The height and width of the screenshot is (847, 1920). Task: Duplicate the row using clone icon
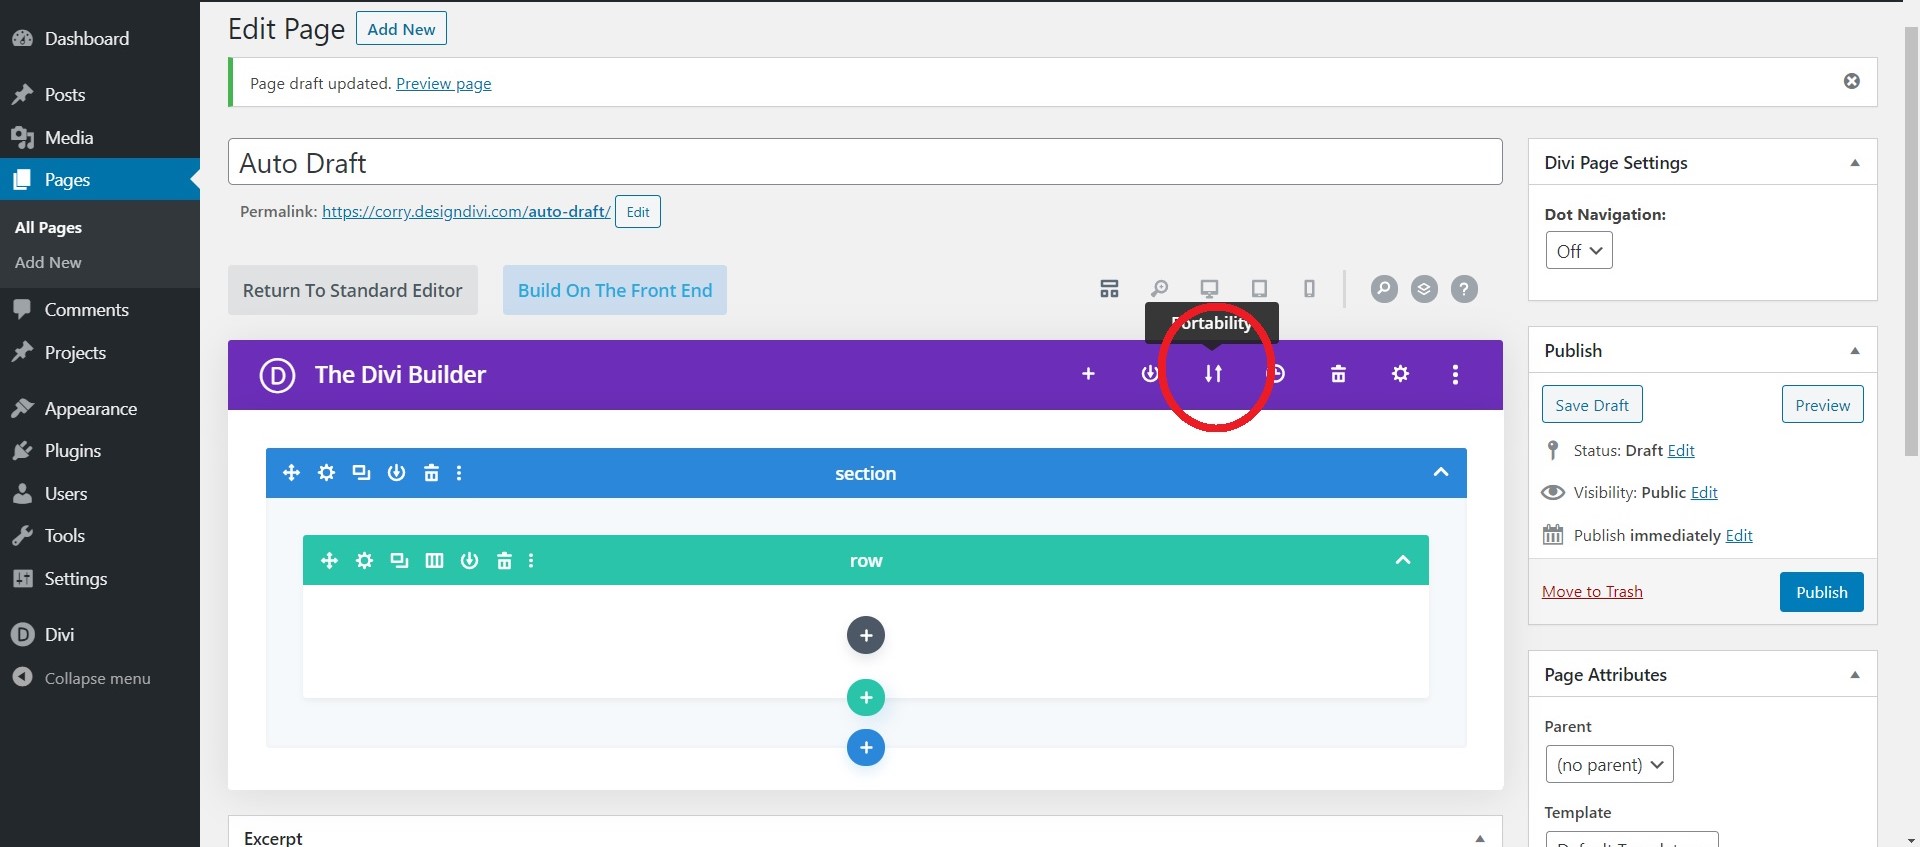[399, 561]
